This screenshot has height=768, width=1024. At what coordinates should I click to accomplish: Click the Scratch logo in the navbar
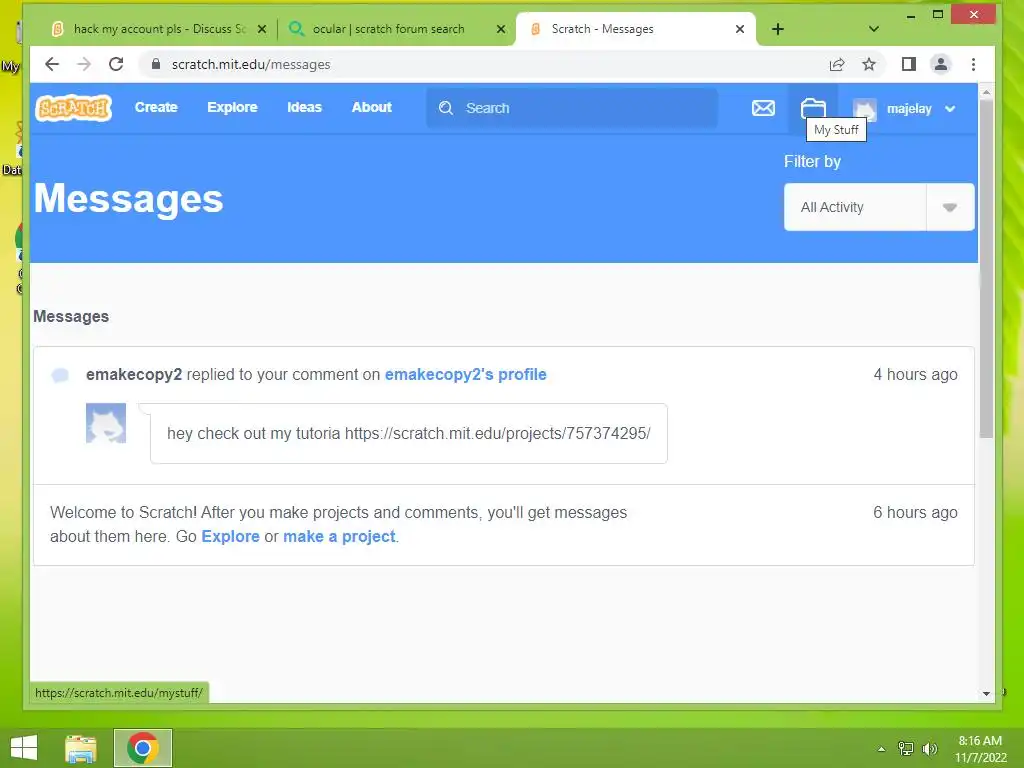[x=74, y=108]
